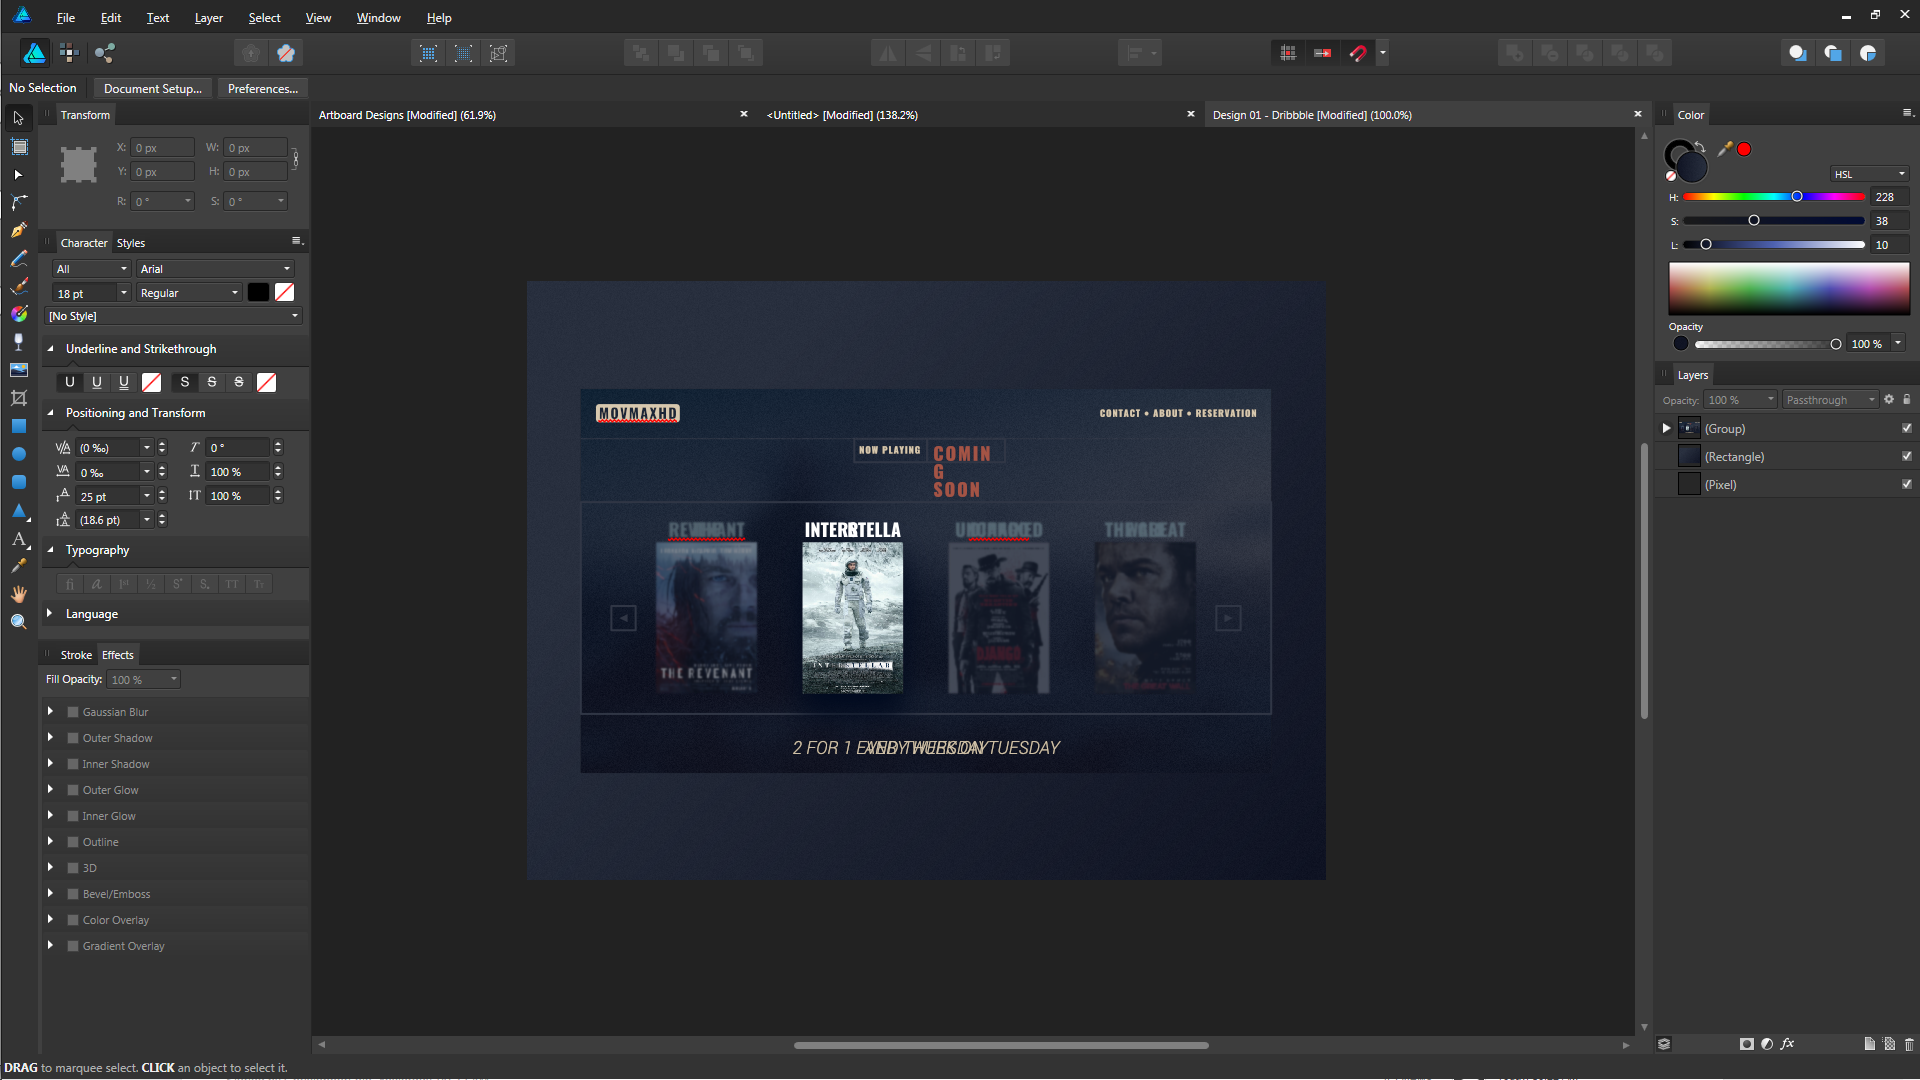1920x1080 pixels.
Task: Select the Move tool
Action: coord(18,118)
